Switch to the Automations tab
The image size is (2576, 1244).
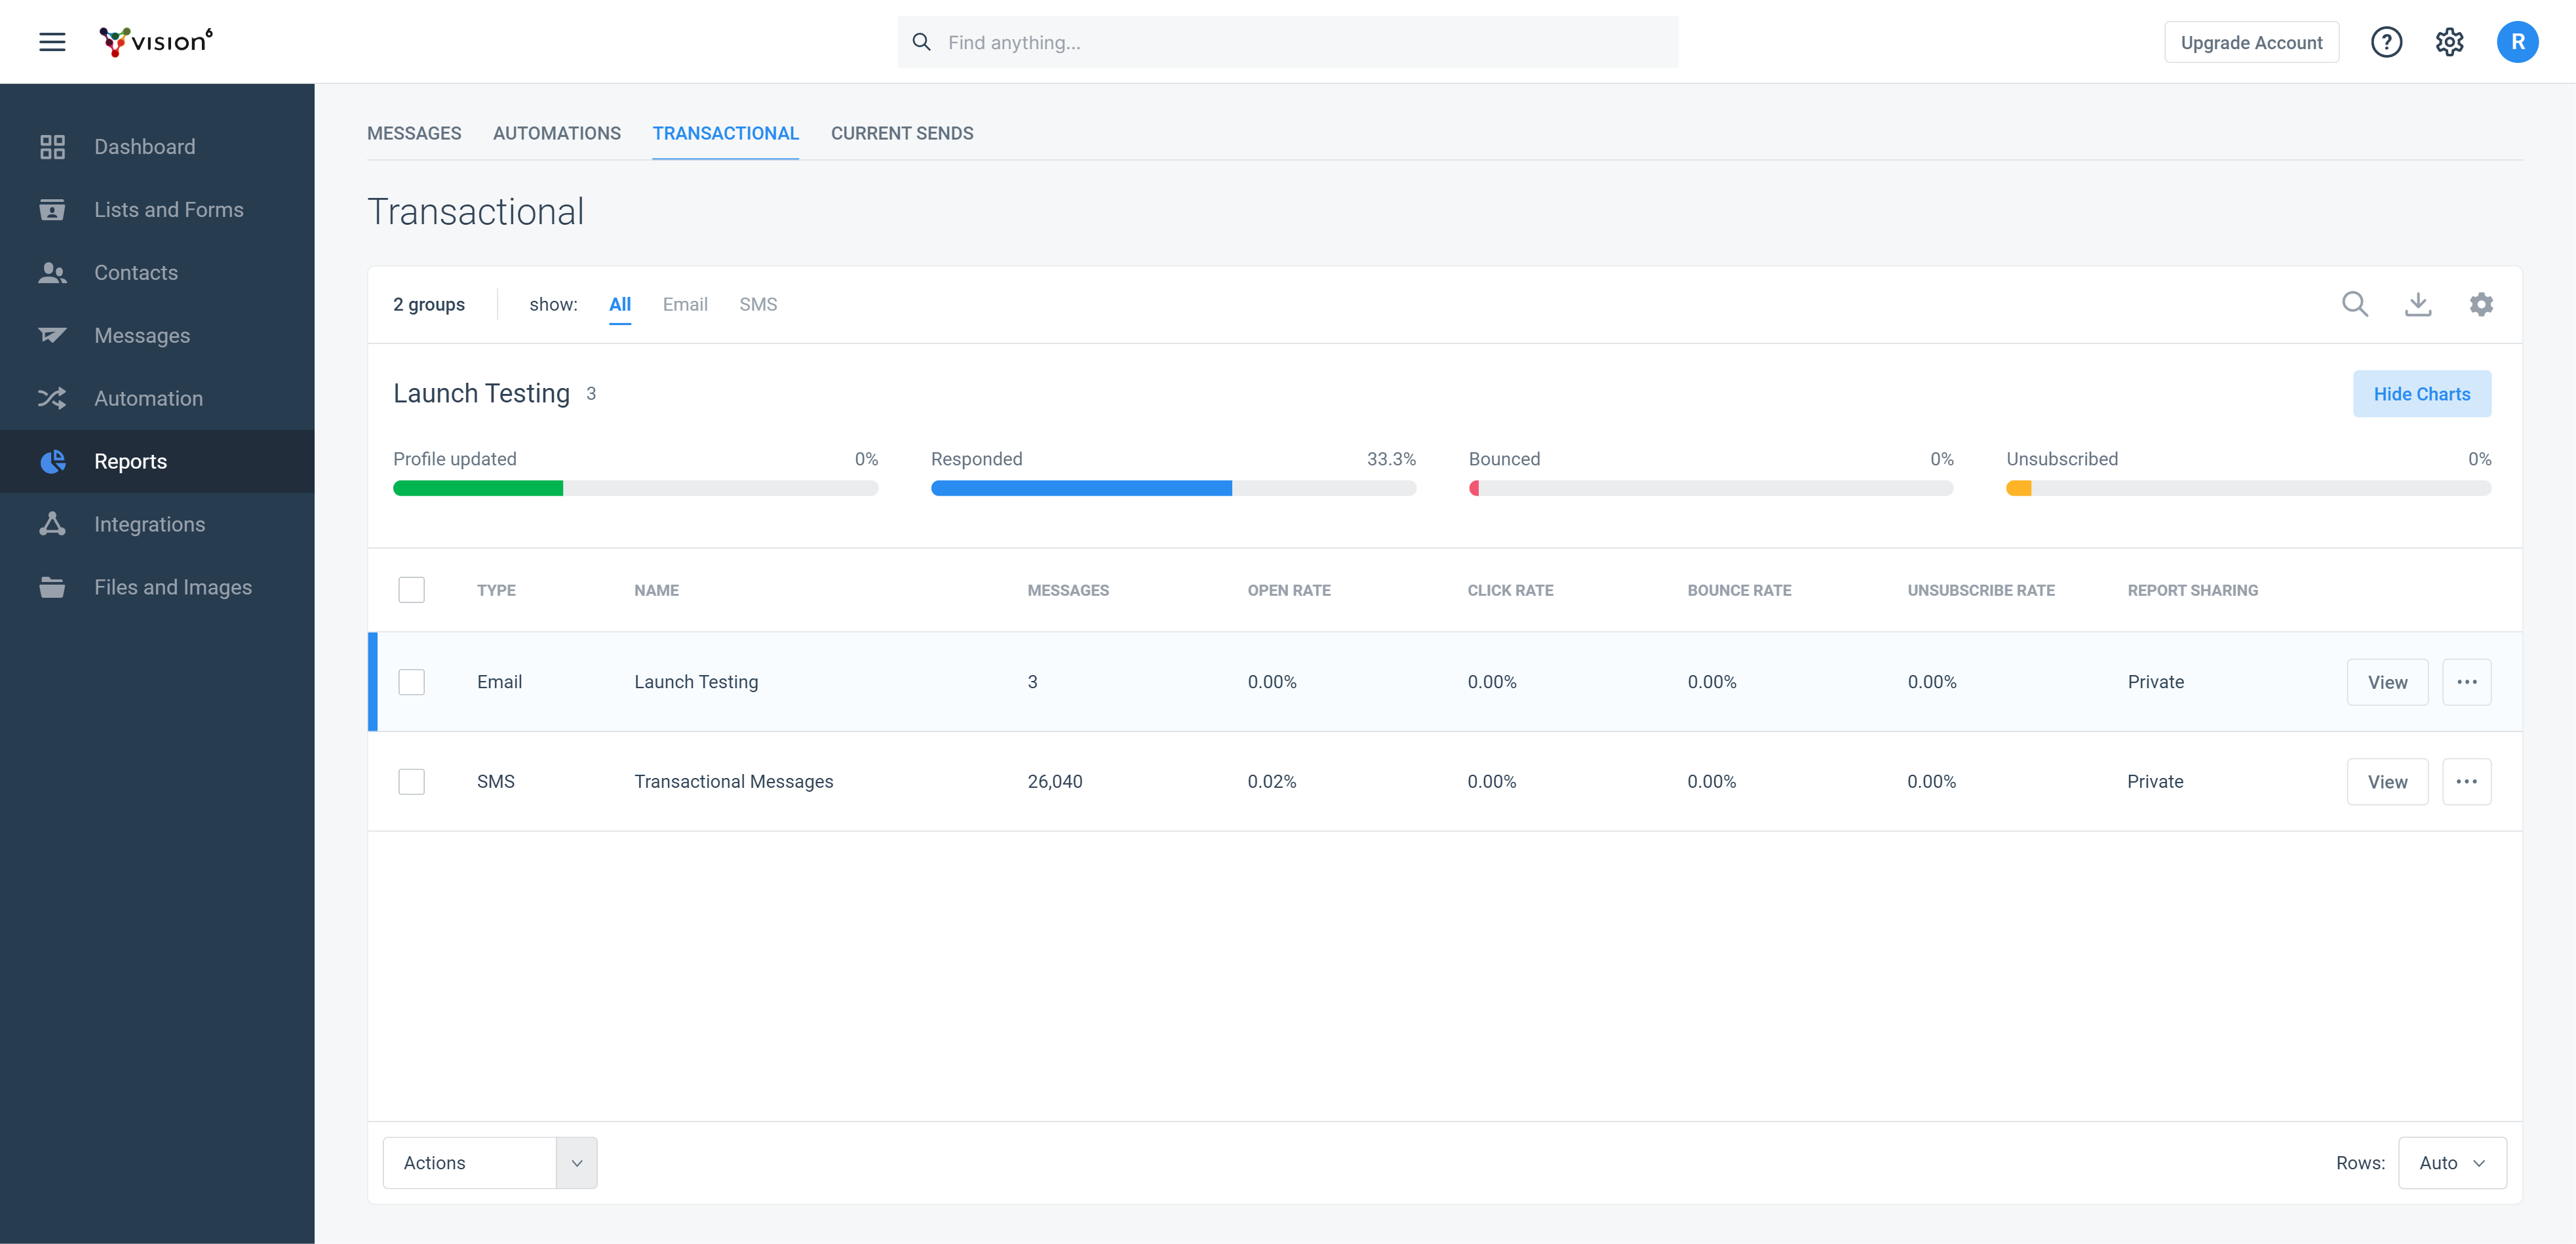[557, 133]
